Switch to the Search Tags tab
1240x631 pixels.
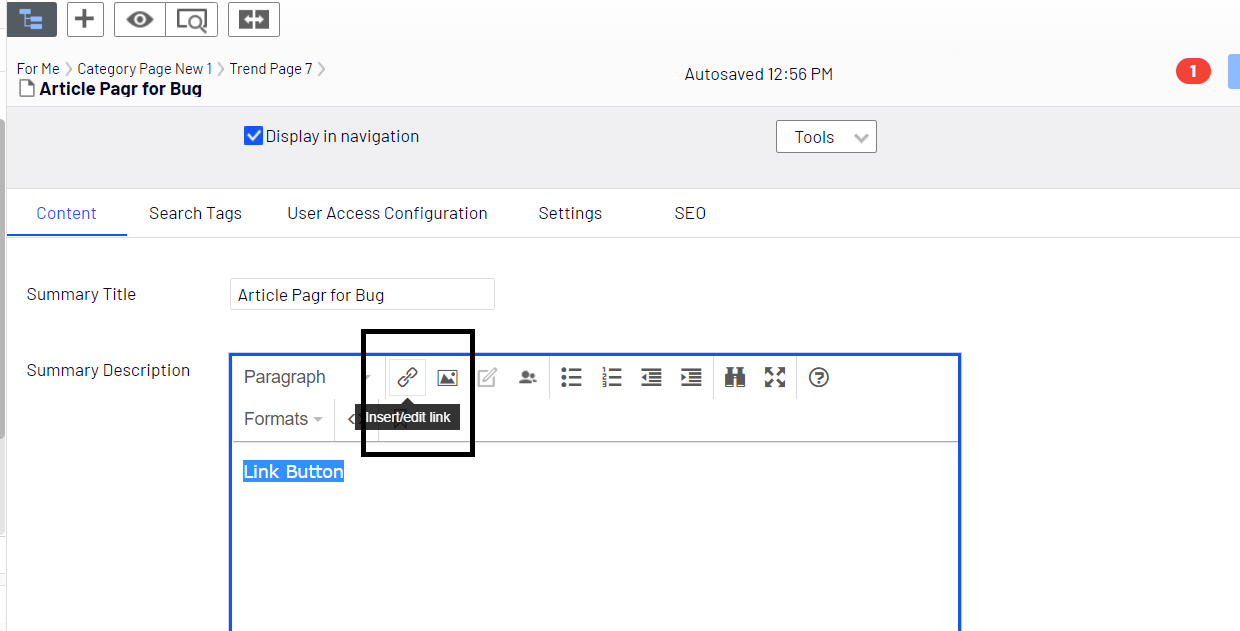195,213
